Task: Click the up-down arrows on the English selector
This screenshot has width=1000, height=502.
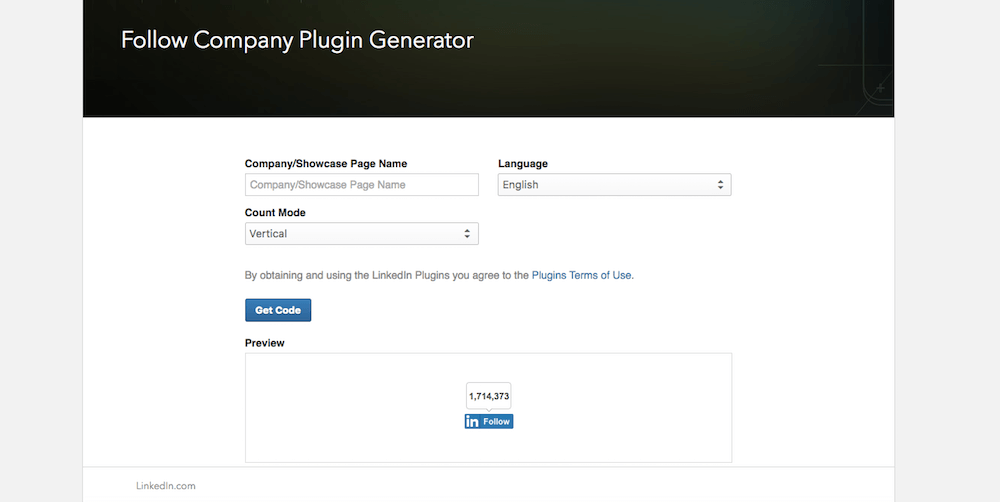Action: click(x=720, y=185)
